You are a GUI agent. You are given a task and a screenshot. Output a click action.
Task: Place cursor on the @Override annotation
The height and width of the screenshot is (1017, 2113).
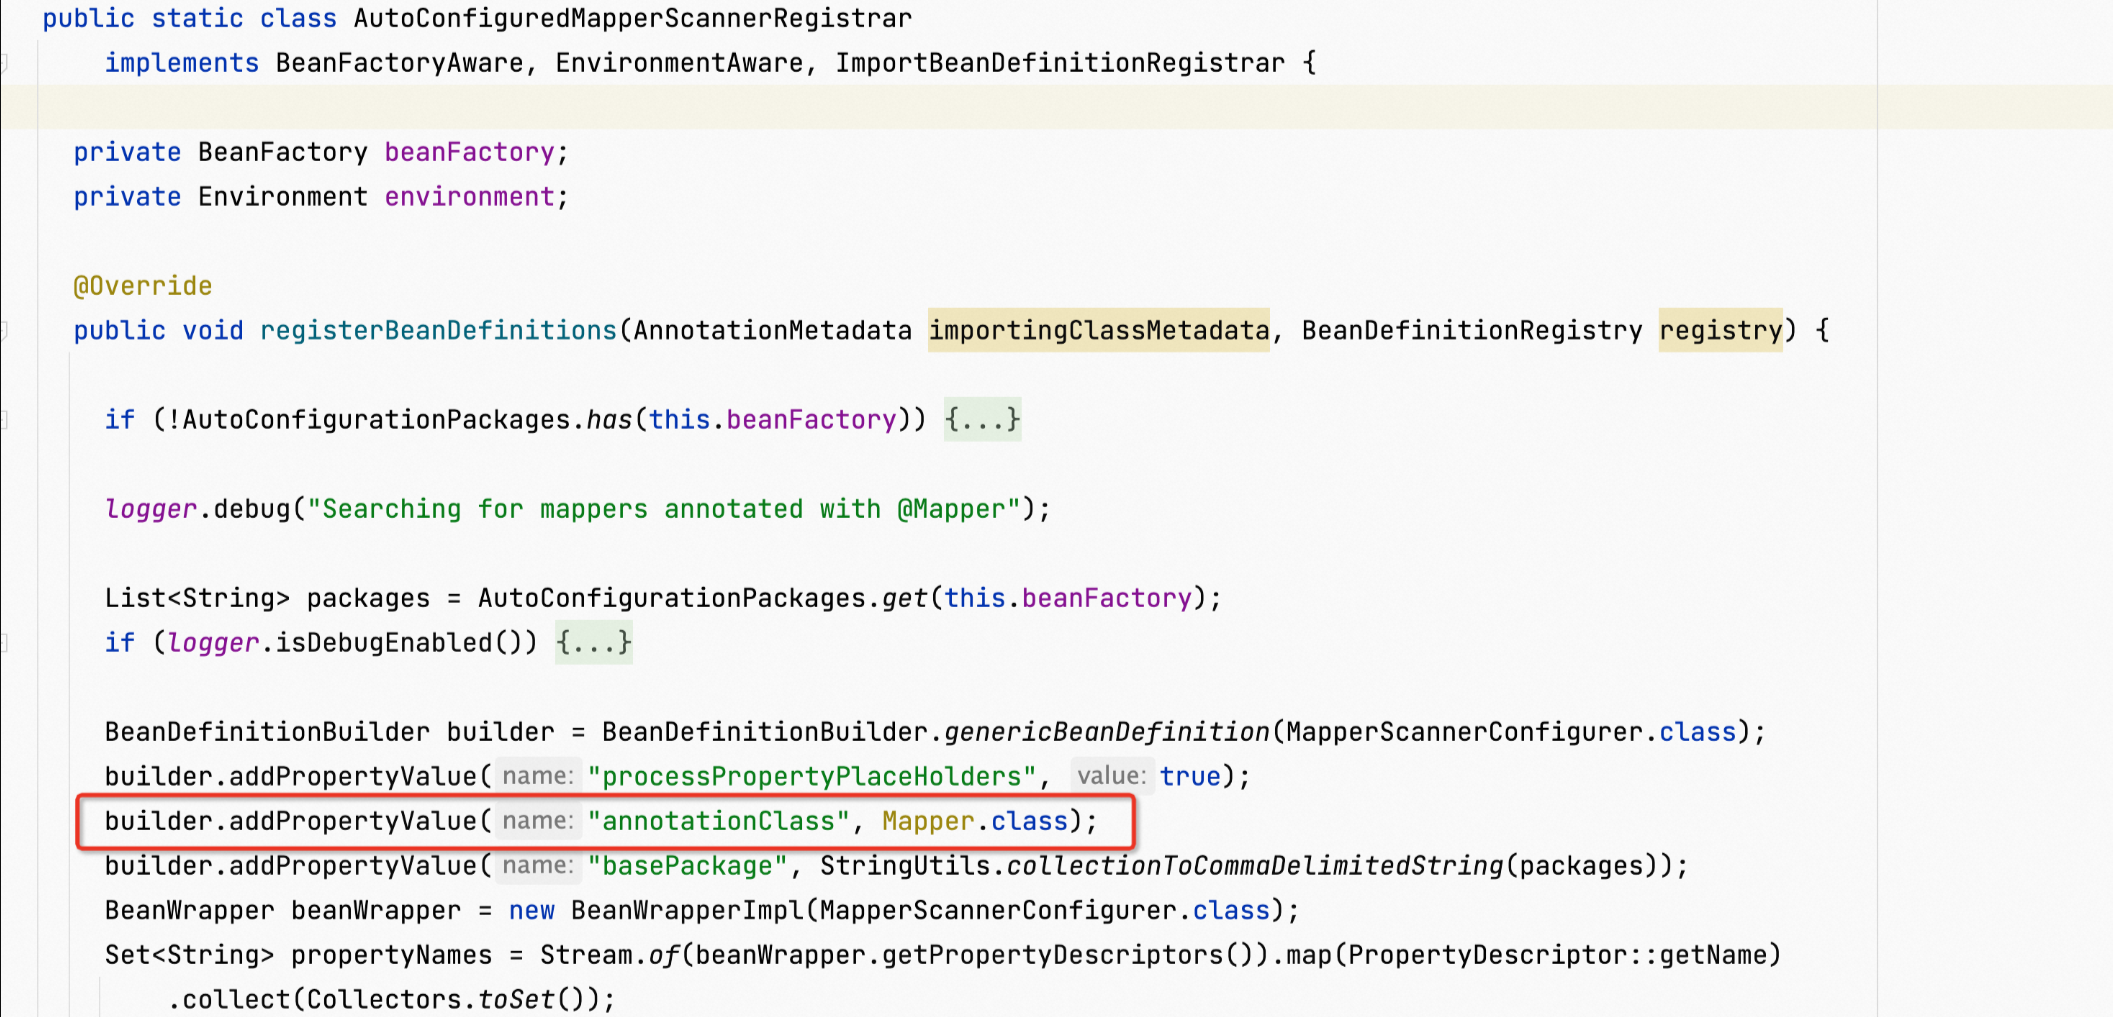[142, 285]
